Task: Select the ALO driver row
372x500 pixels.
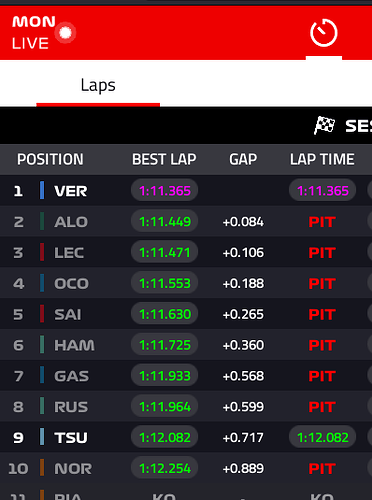Action: click(x=186, y=222)
